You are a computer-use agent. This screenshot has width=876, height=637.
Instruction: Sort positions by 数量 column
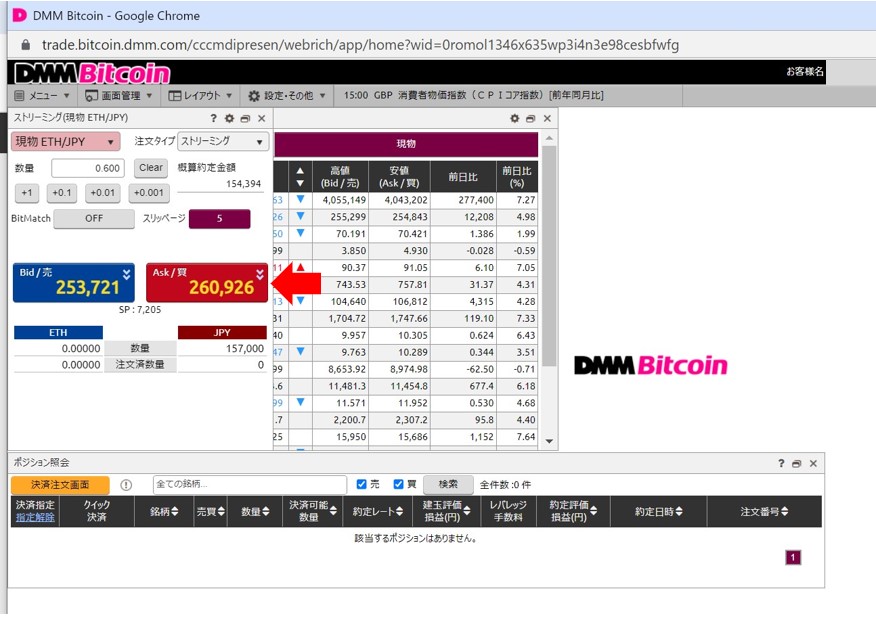pos(255,511)
